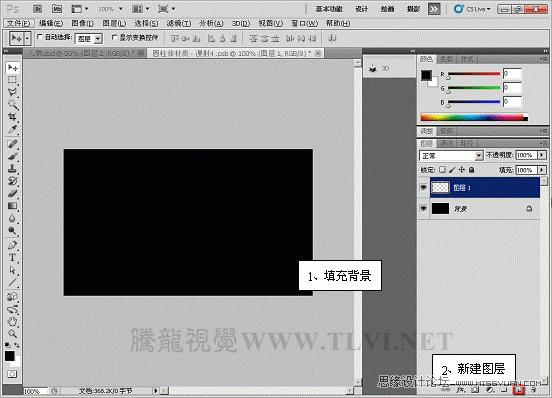This screenshot has height=398, width=552.
Task: Select the Path Selection tool
Action: coord(13,270)
